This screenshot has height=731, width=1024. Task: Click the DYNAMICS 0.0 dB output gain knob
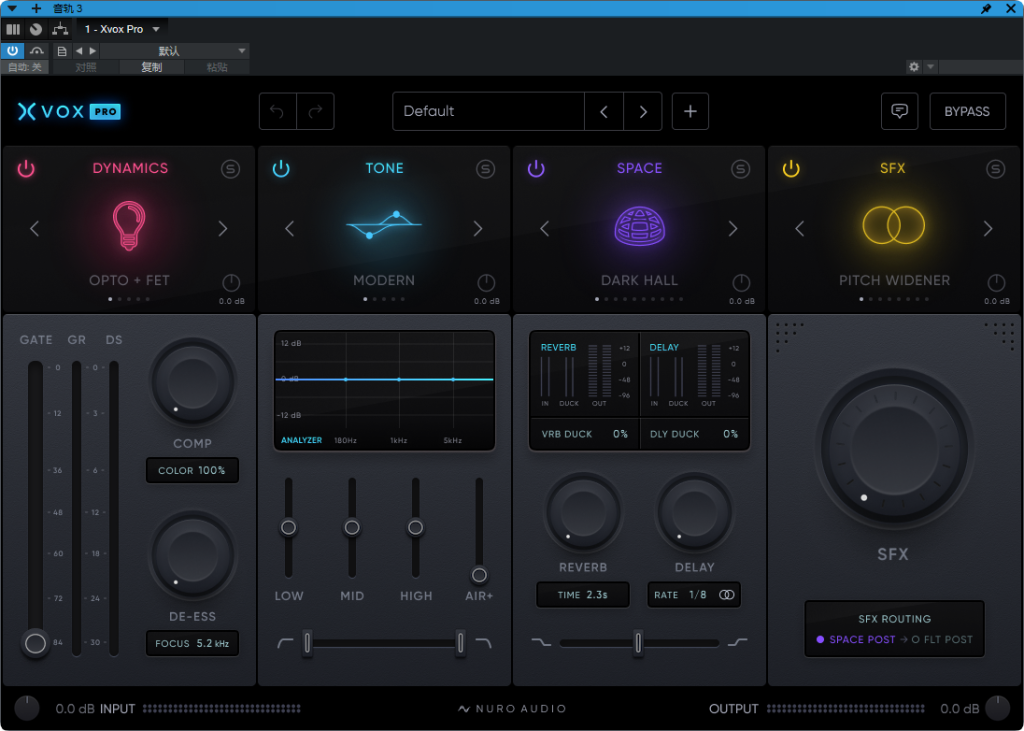231,283
